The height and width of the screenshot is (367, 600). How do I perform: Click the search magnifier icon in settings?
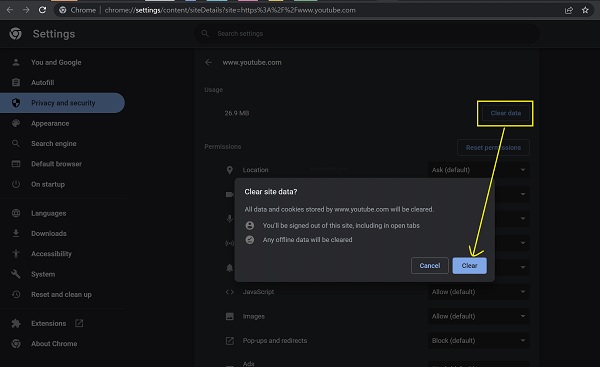pos(205,34)
